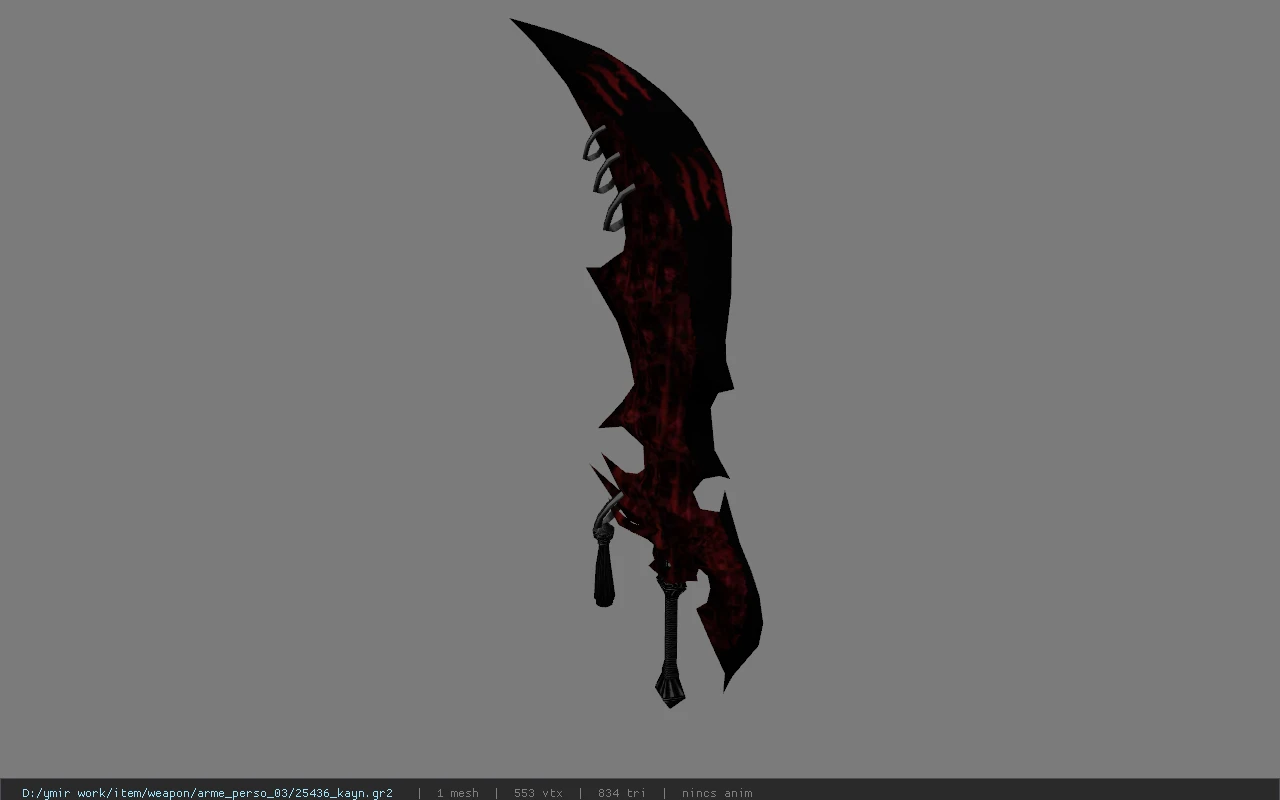Click the '553 vtx' vertex count
The width and height of the screenshot is (1280, 800).
point(538,793)
